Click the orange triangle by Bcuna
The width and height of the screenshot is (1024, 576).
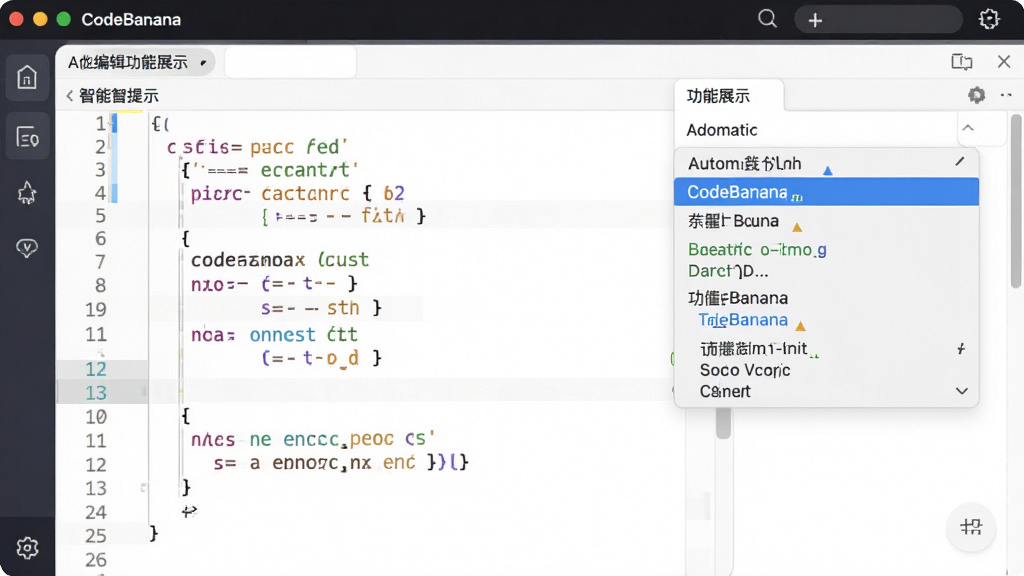pos(797,227)
